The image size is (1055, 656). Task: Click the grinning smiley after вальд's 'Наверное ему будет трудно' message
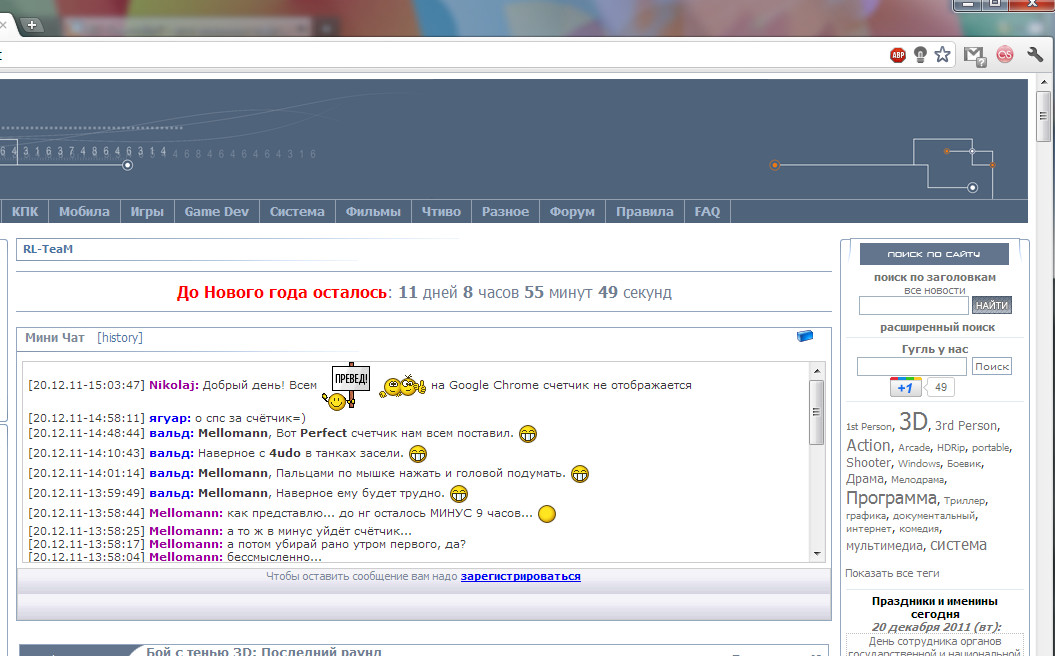(x=459, y=494)
